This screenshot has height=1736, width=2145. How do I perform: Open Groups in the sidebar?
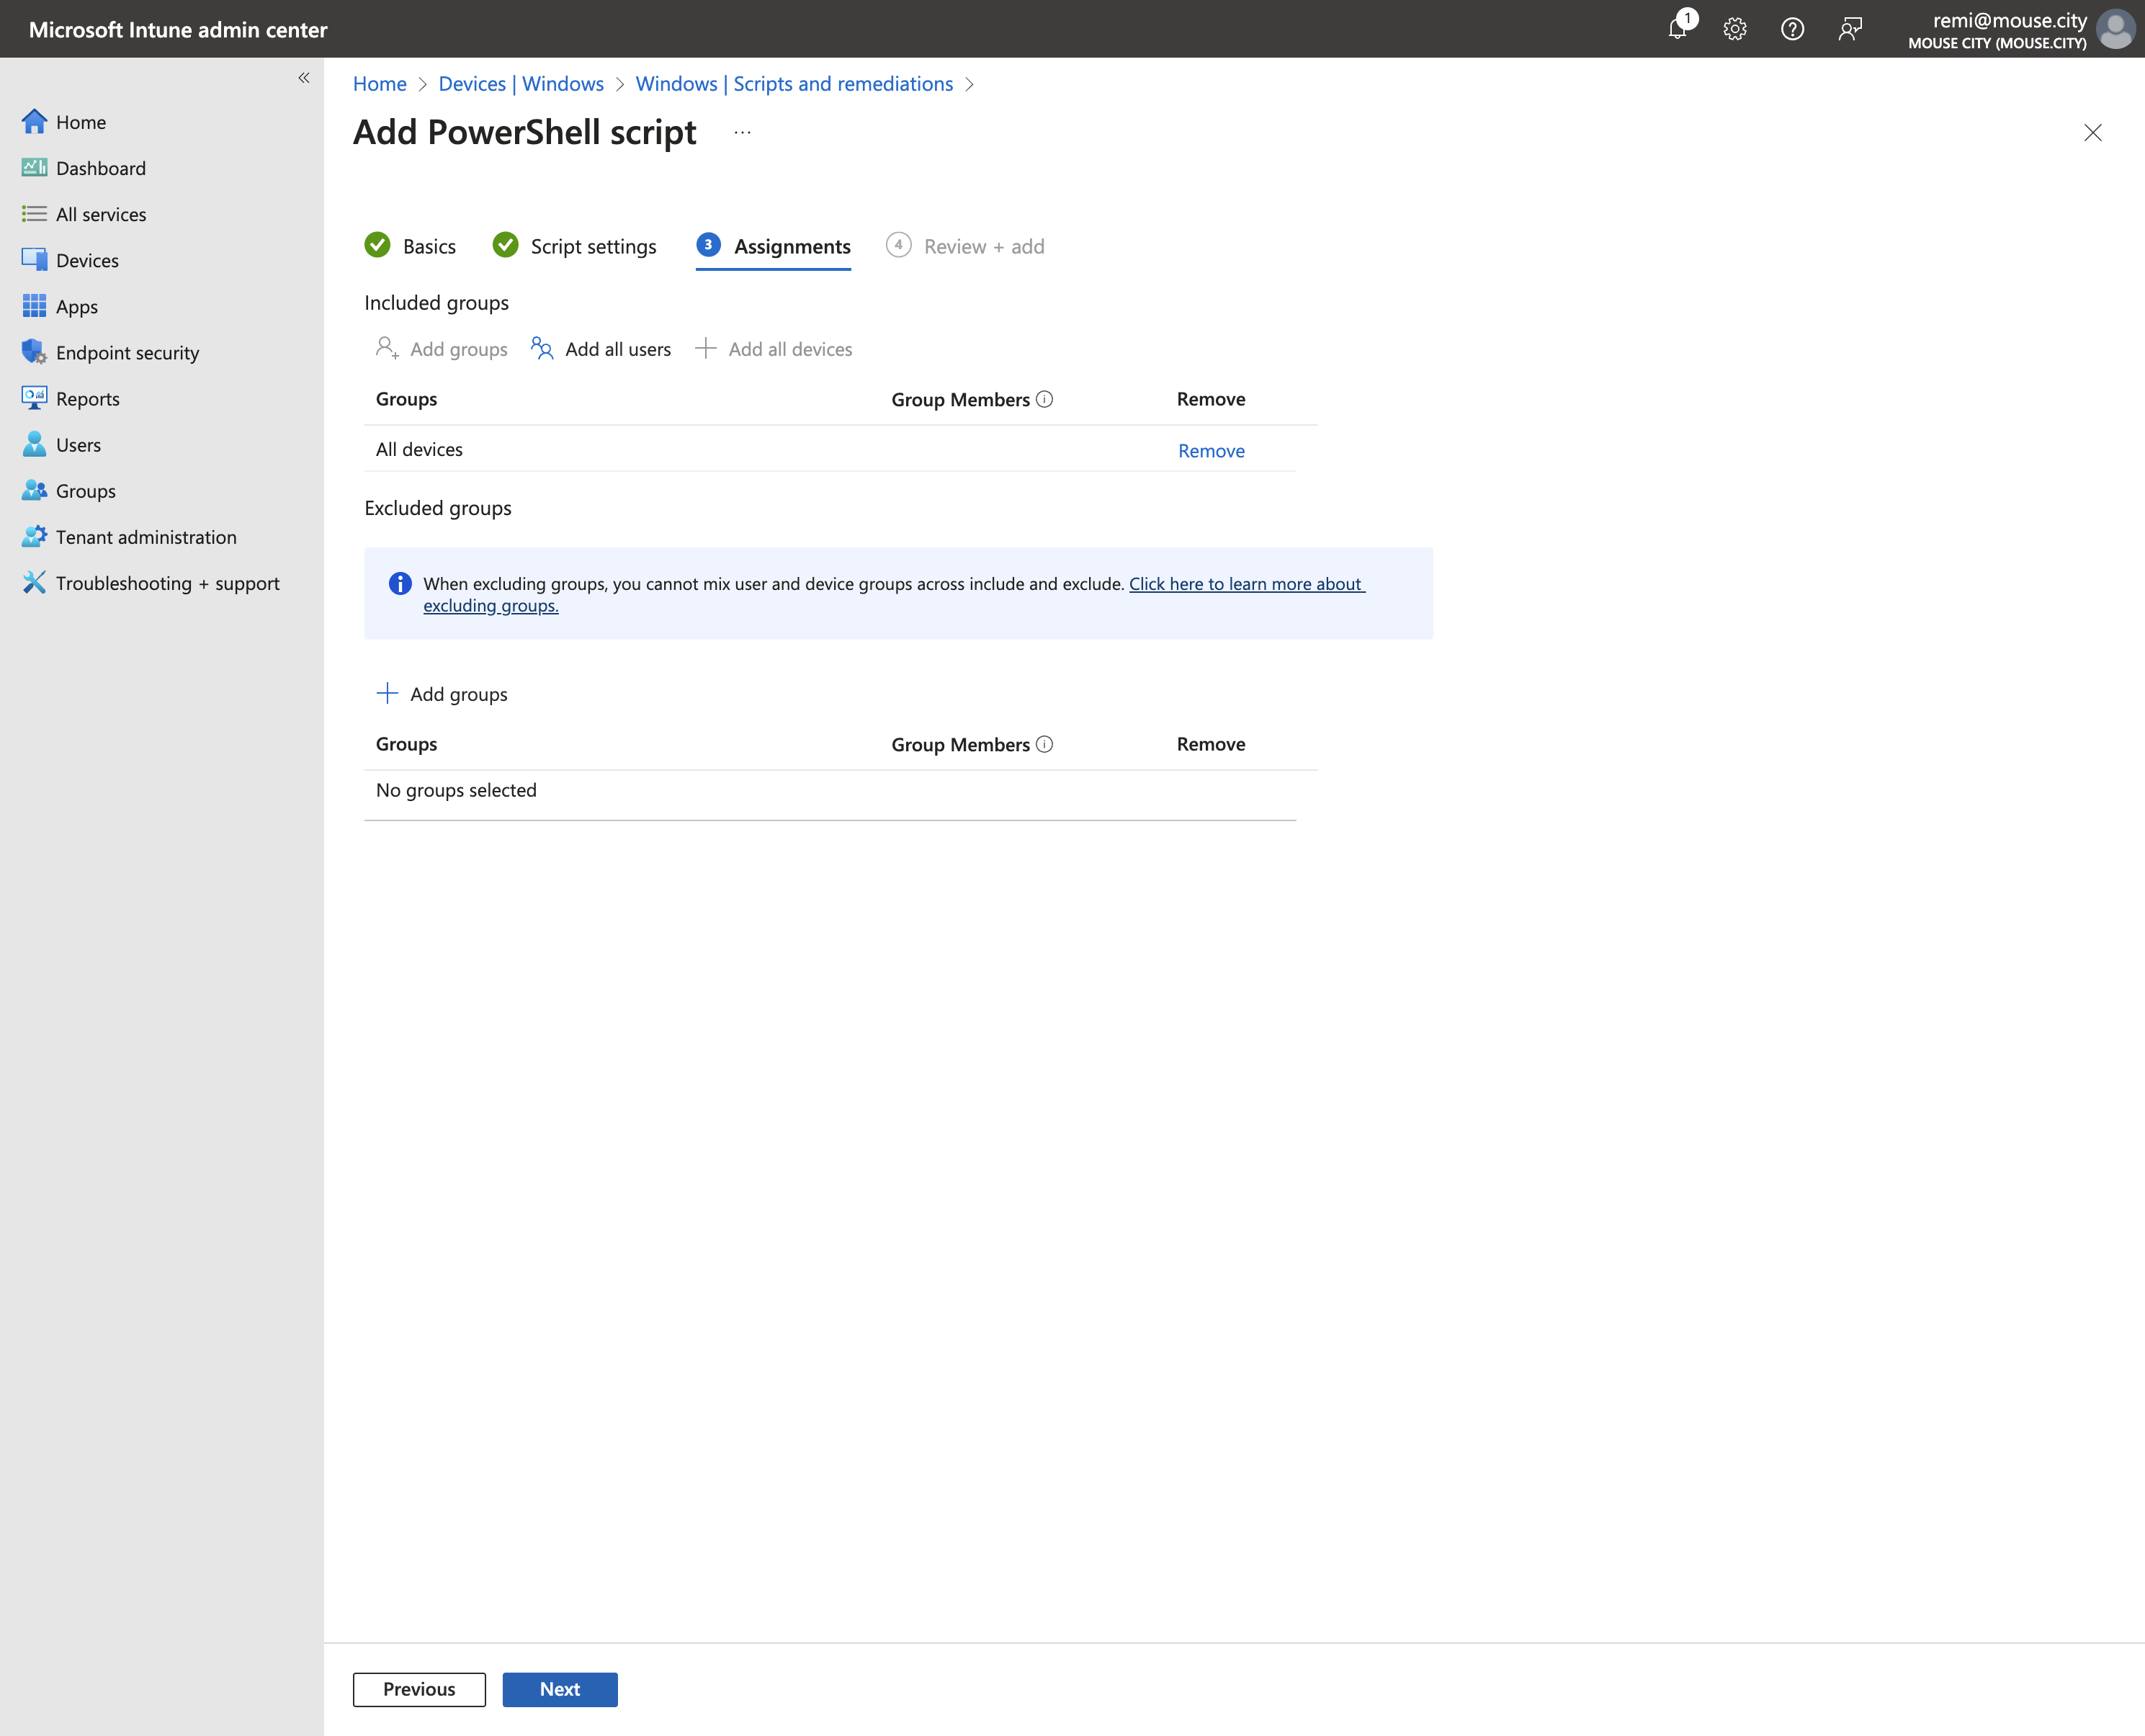tap(69, 490)
